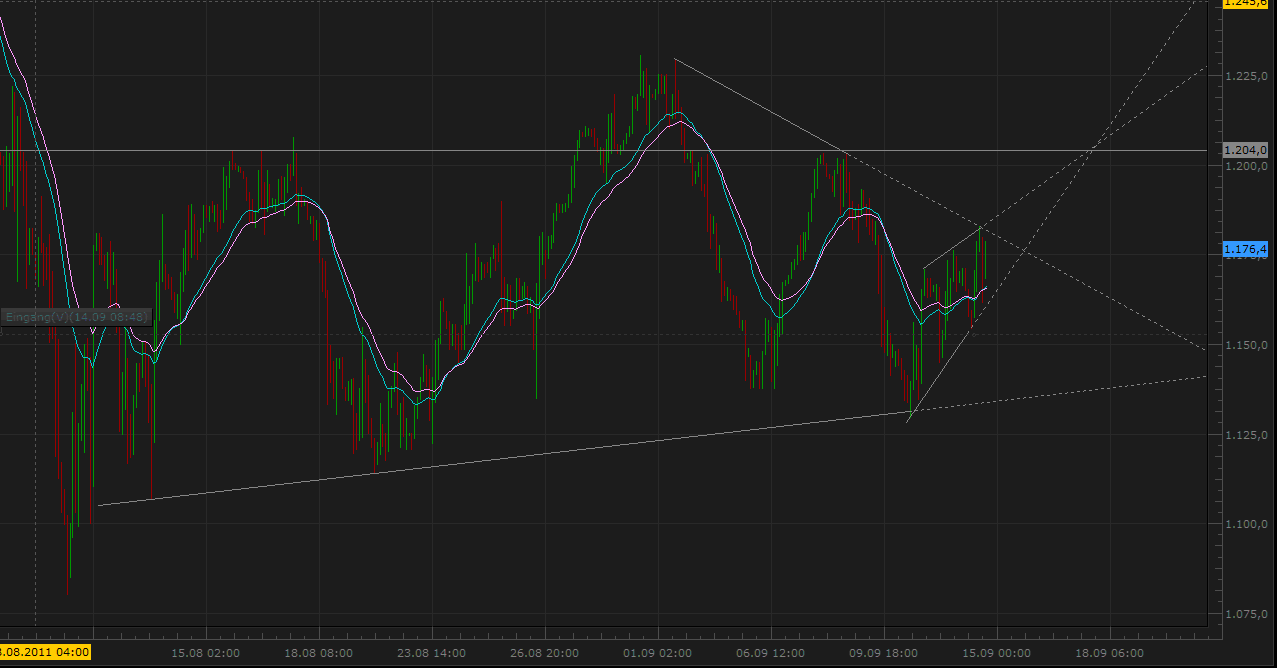Click the 1.200,0 price axis label
This screenshot has width=1277, height=668.
1246,166
